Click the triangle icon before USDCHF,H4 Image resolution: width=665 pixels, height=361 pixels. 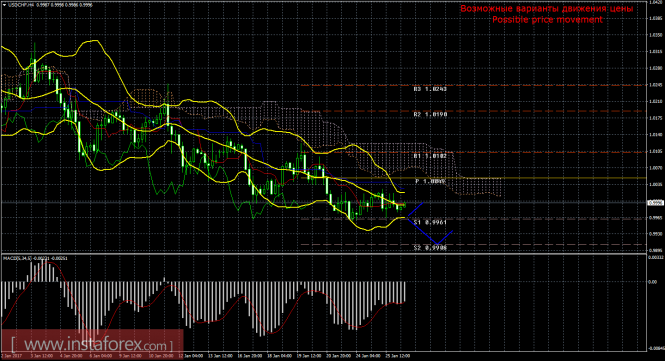click(4, 5)
